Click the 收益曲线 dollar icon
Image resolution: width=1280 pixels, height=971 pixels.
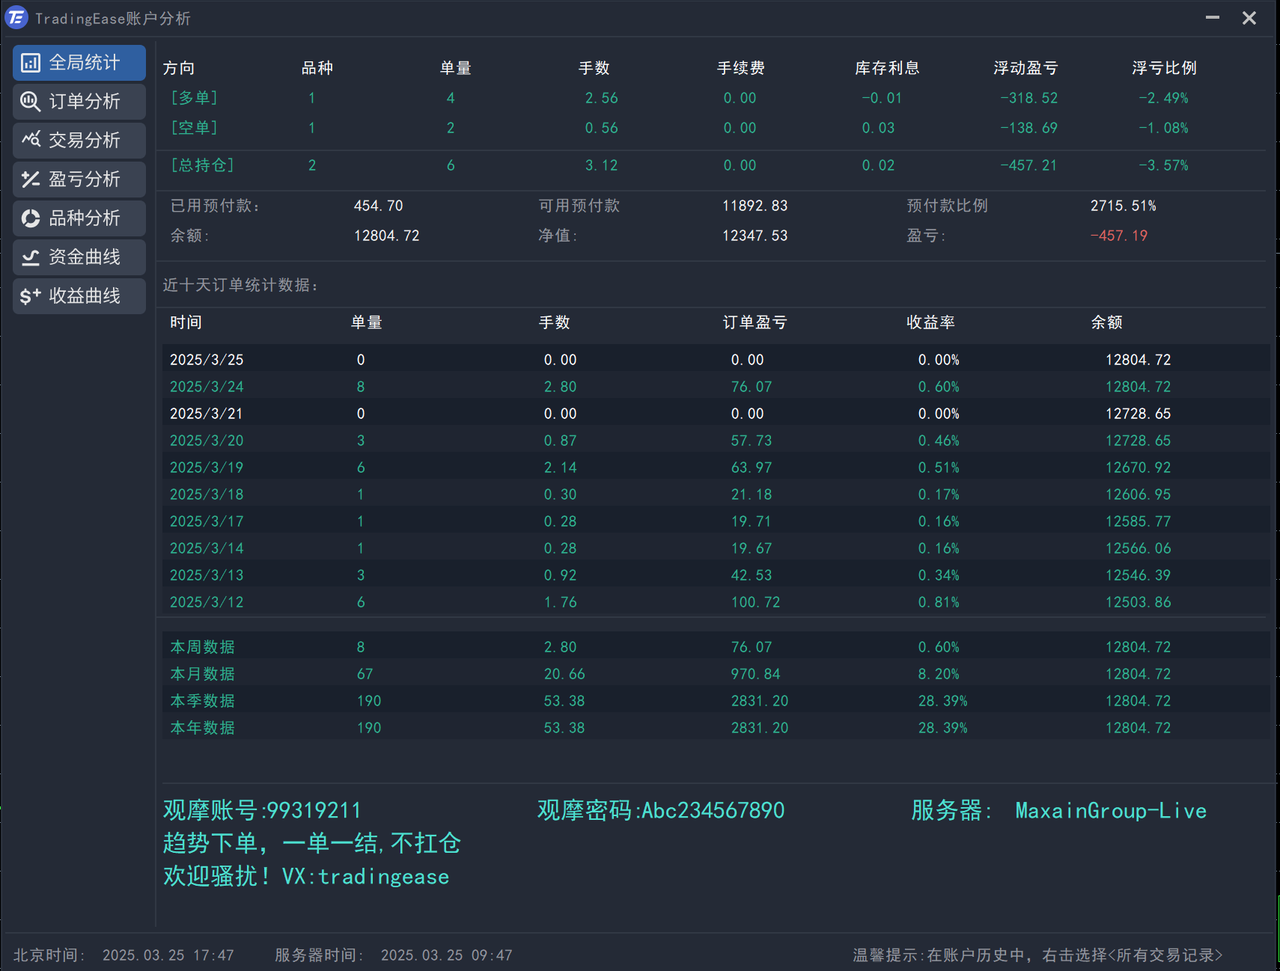point(31,296)
